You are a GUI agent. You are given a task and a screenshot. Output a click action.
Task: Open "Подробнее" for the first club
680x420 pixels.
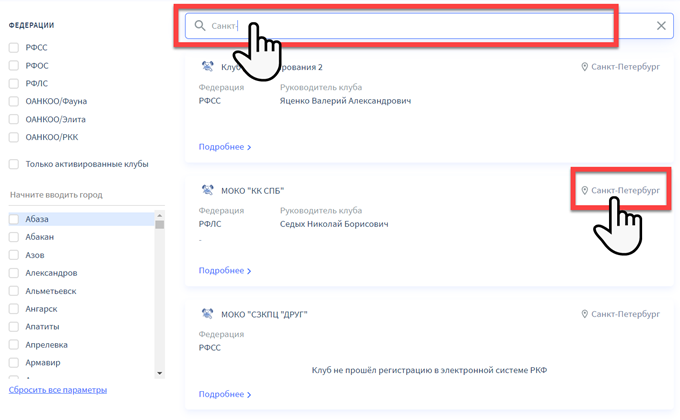(x=224, y=147)
